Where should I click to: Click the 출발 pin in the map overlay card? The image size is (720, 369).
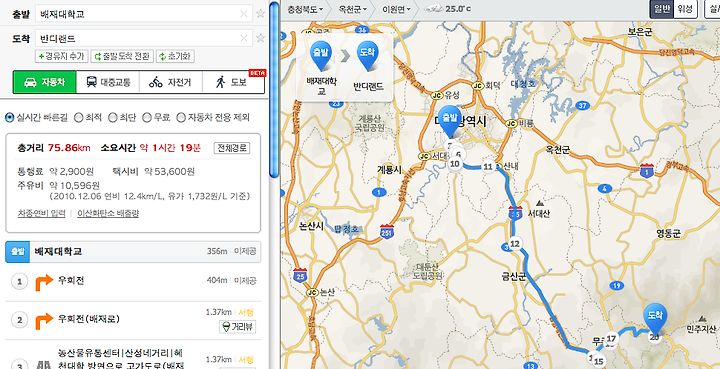coord(322,56)
